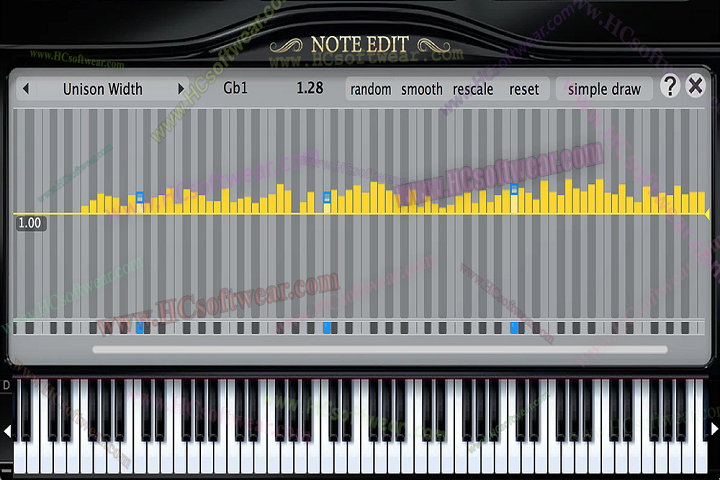Select the 1.28 note value field
The image size is (720, 480).
(310, 89)
